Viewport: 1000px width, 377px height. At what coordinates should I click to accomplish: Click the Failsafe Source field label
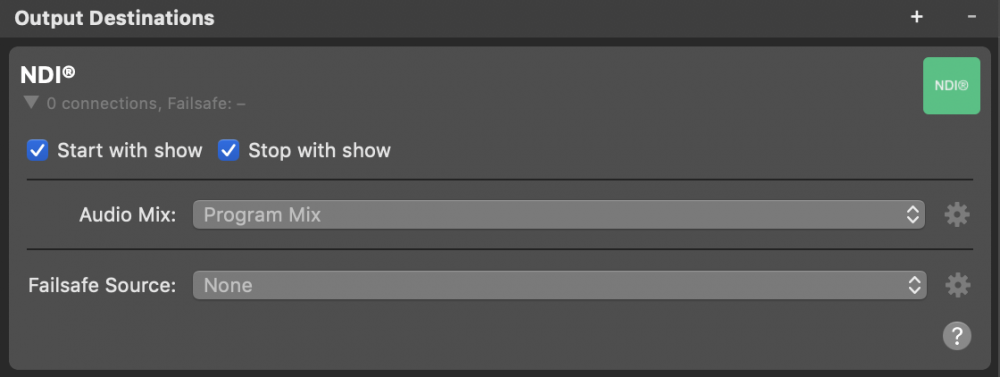[102, 285]
